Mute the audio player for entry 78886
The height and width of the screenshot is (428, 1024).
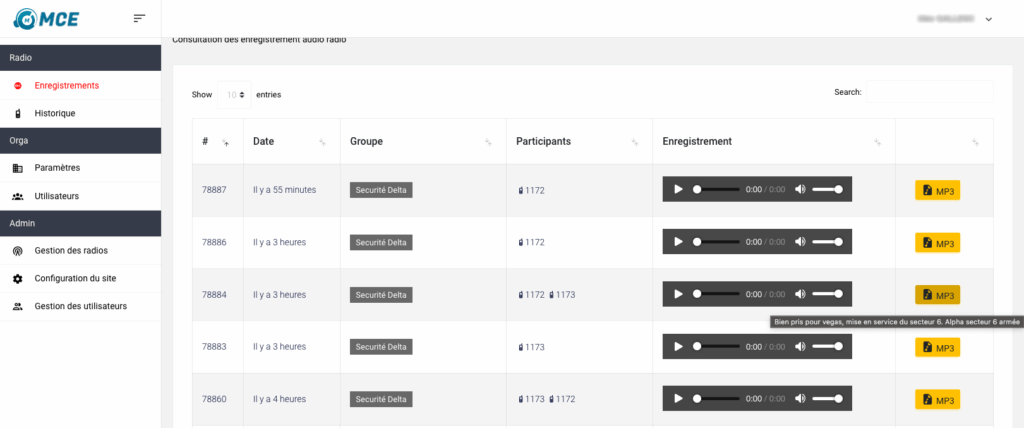(x=799, y=242)
